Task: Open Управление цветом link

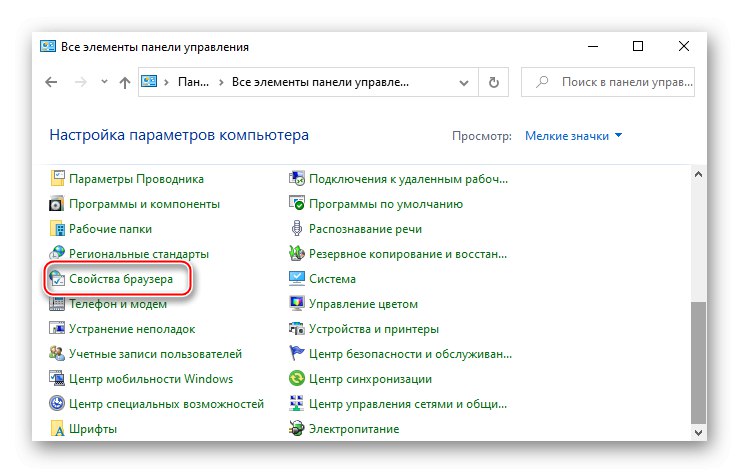Action: point(363,304)
